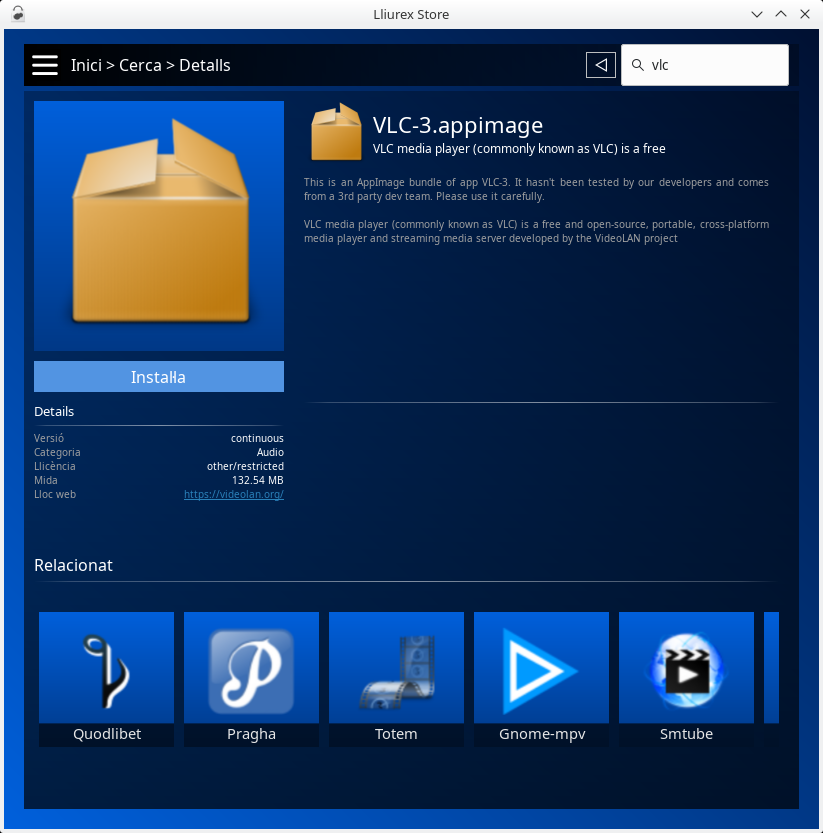Go to Inici breadcrumb

click(86, 65)
